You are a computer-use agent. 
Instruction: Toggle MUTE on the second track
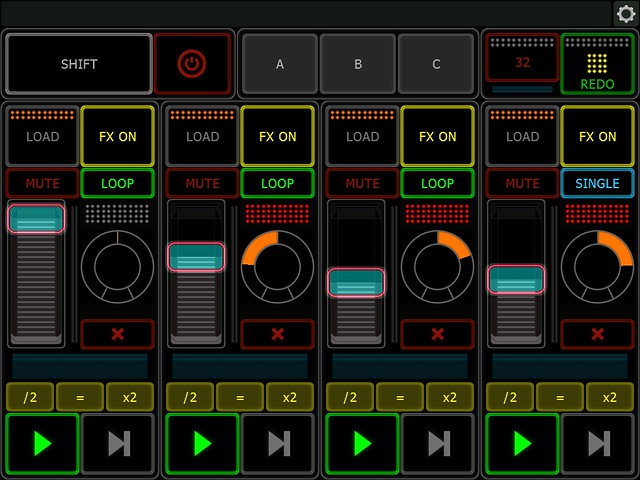tap(202, 183)
